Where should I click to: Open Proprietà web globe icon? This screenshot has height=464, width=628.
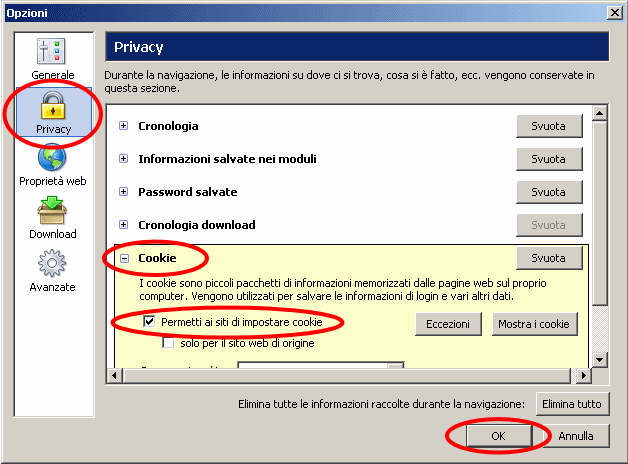(52, 160)
